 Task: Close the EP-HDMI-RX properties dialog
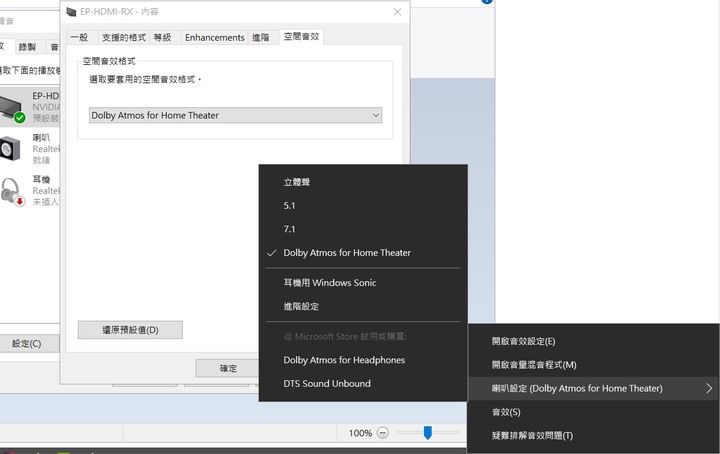point(397,12)
